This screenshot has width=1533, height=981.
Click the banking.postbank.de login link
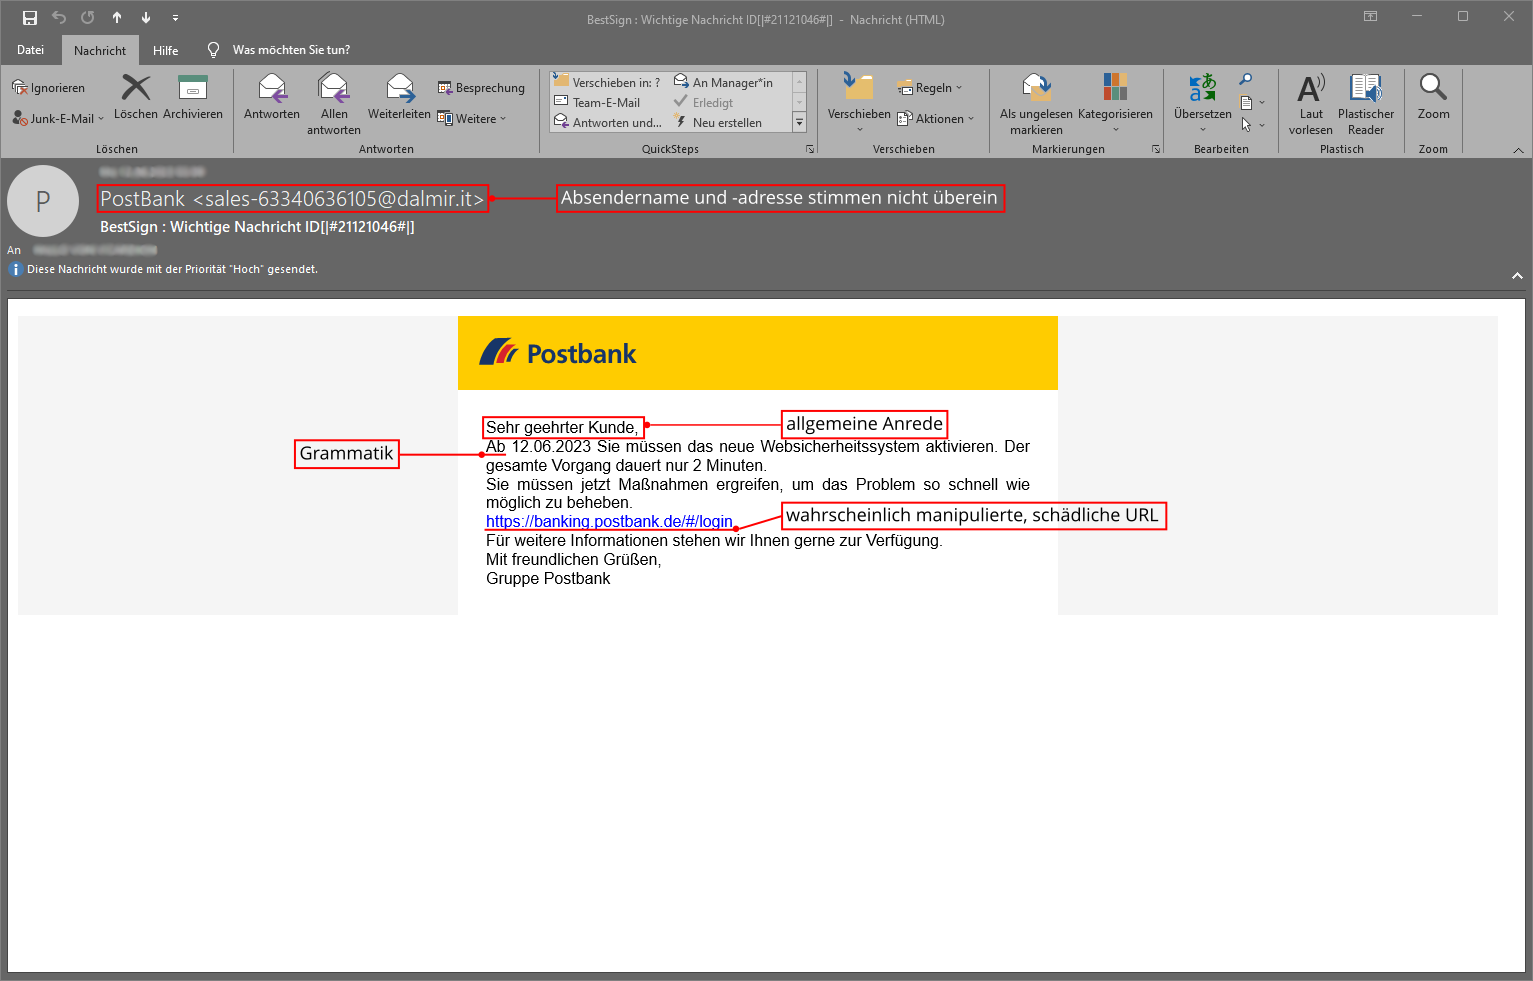coord(609,522)
